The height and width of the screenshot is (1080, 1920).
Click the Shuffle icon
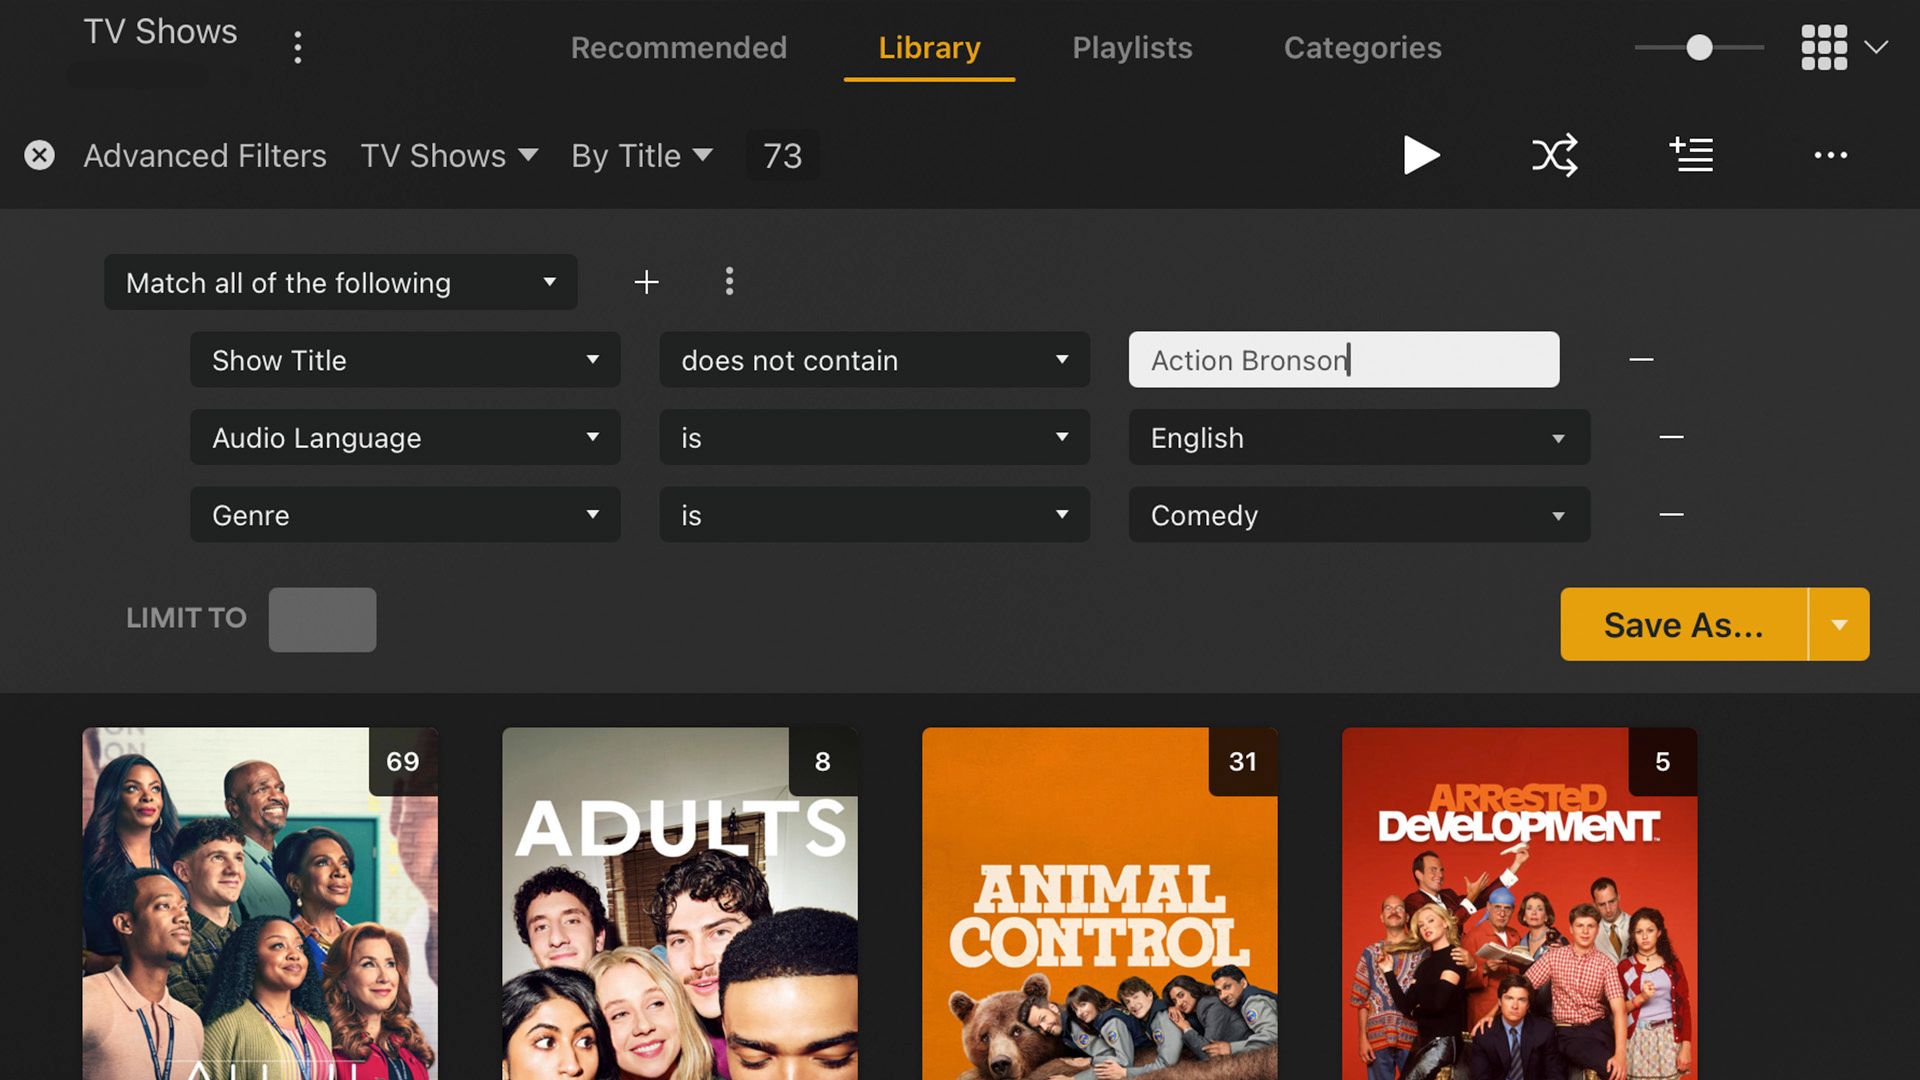coord(1554,155)
